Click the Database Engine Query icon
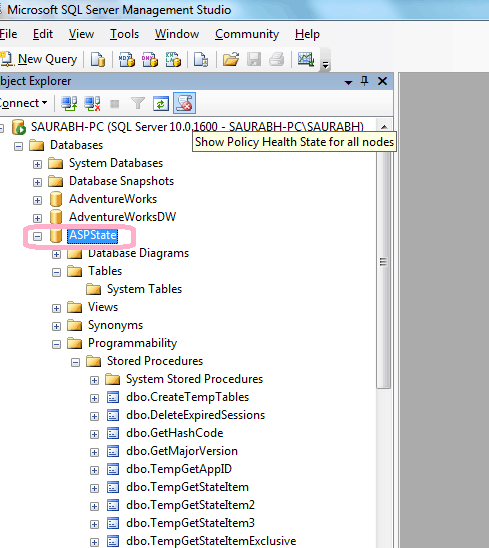This screenshot has height=548, width=489. pyautogui.click(x=98, y=59)
